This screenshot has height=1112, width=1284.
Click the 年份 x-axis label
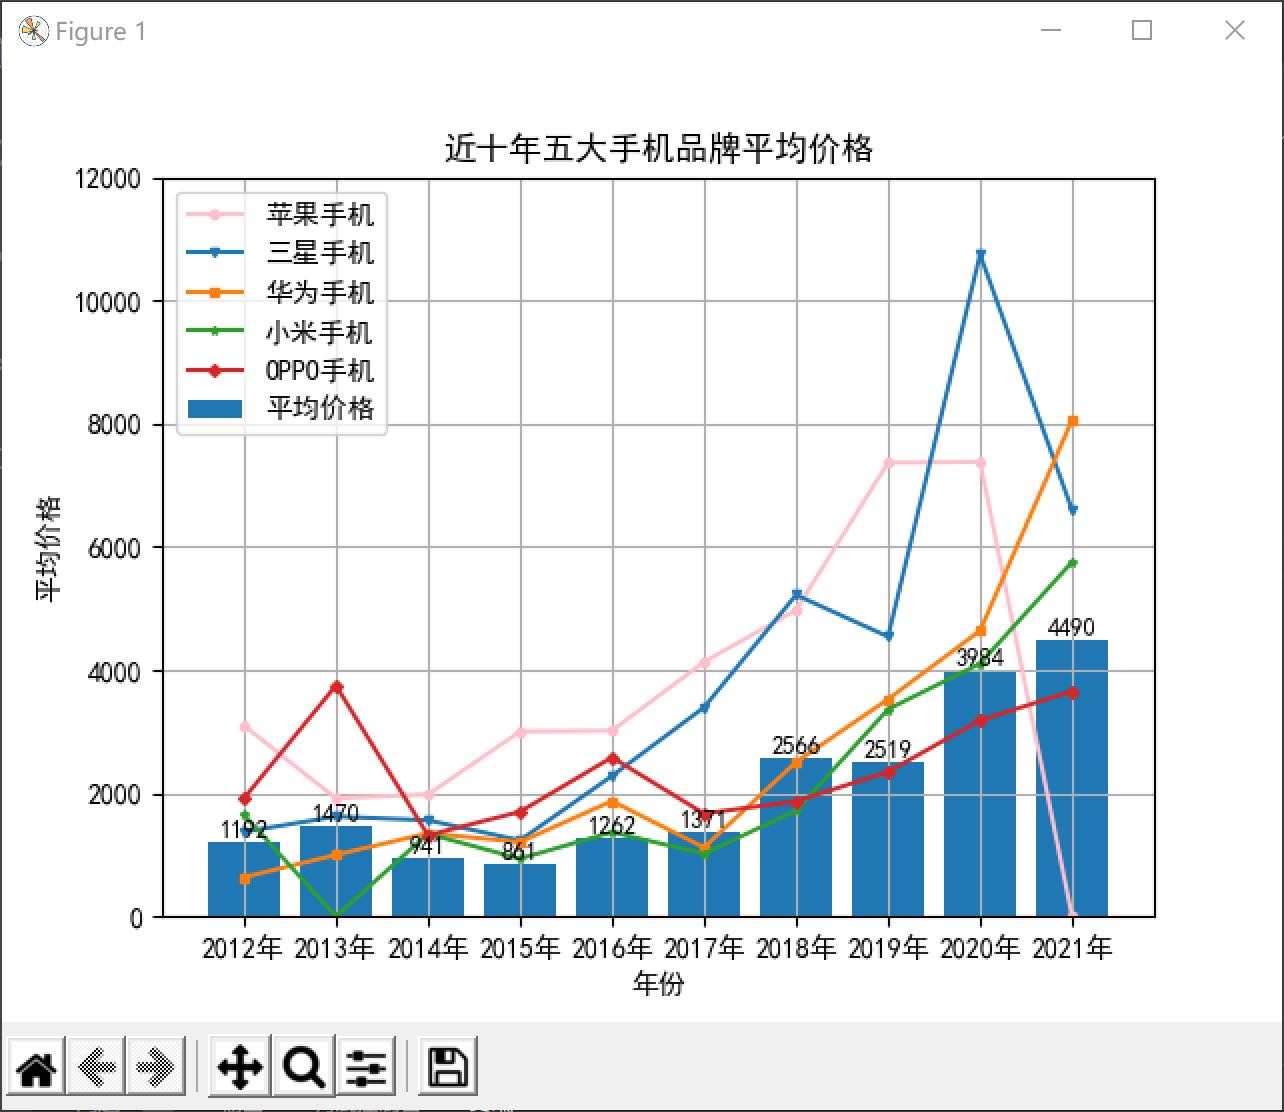tap(658, 984)
